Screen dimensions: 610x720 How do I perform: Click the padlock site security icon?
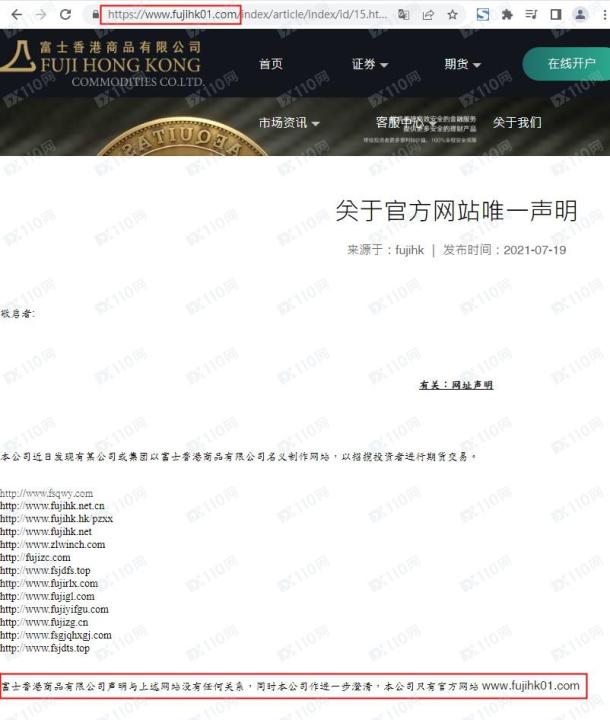pyautogui.click(x=95, y=15)
